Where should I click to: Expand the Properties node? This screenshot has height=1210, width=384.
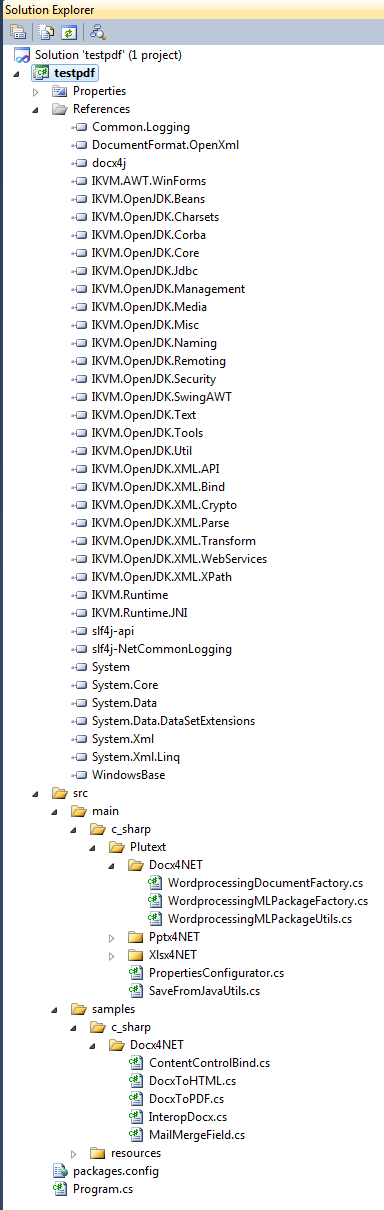tap(35, 91)
